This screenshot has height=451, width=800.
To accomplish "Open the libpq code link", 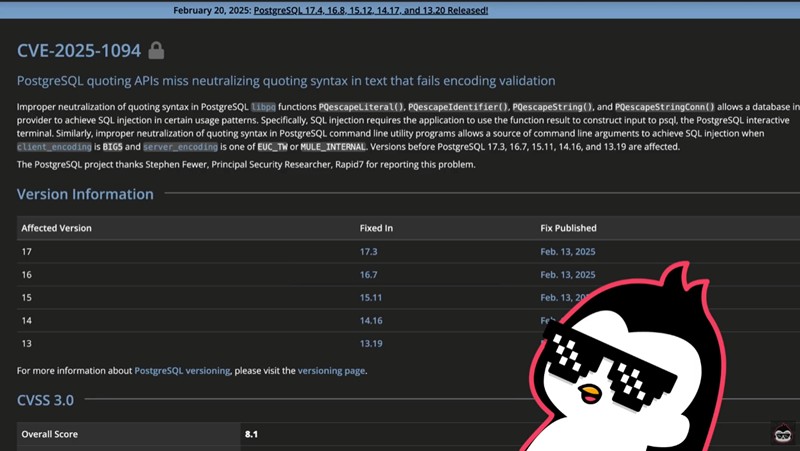I will (263, 107).
